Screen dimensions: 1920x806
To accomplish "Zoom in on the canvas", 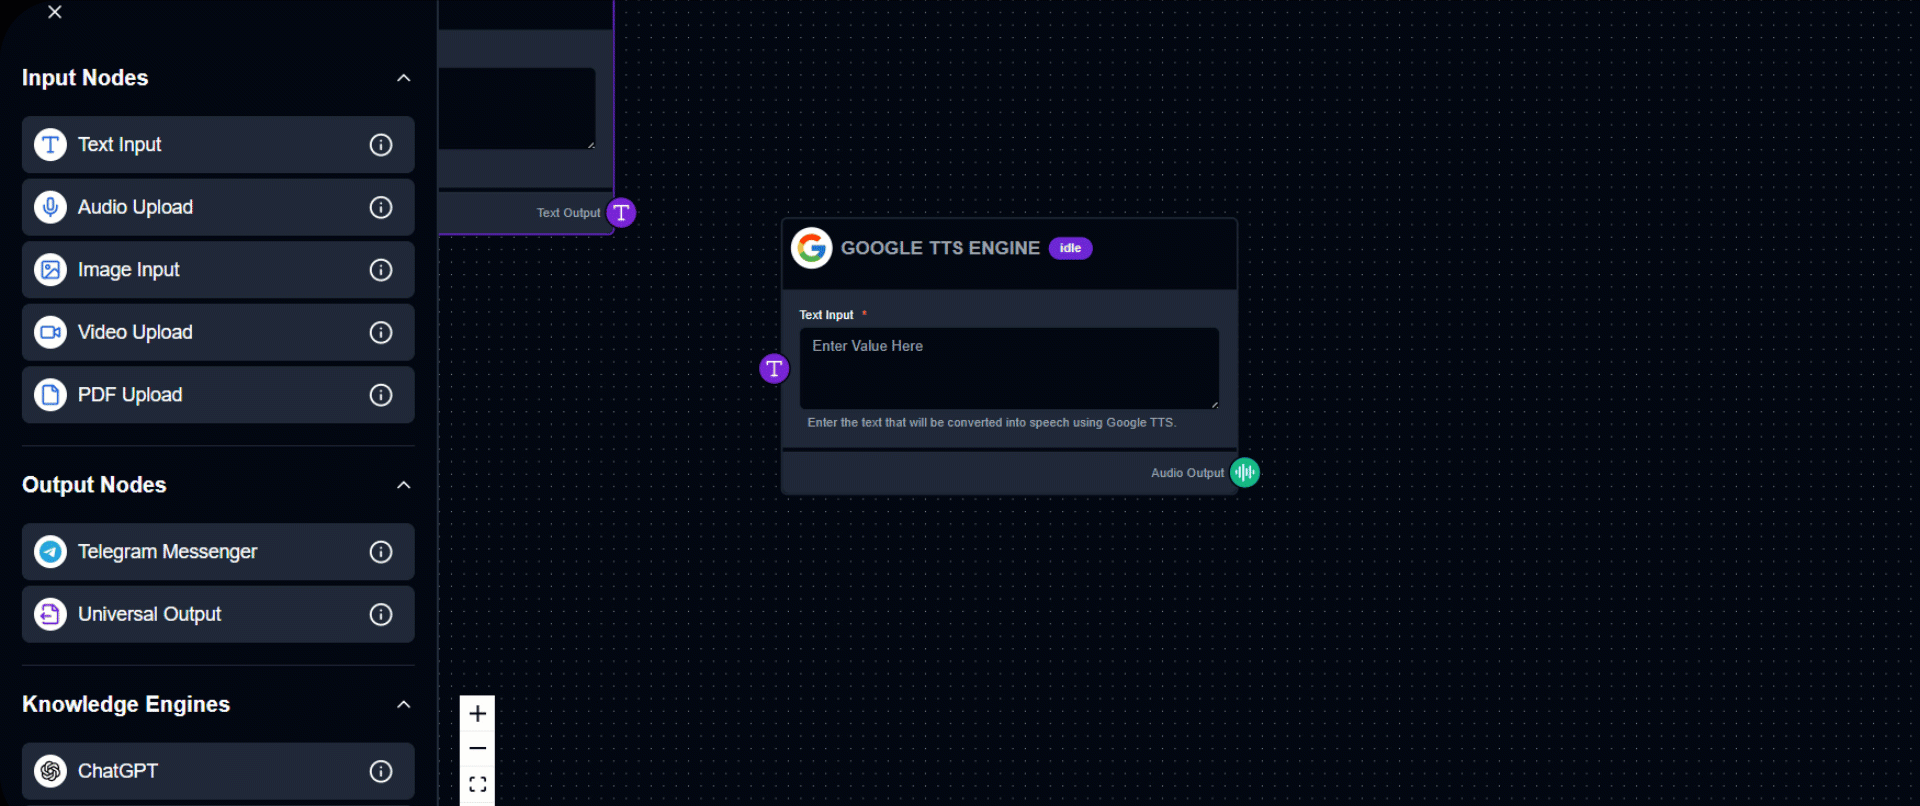I will [478, 714].
